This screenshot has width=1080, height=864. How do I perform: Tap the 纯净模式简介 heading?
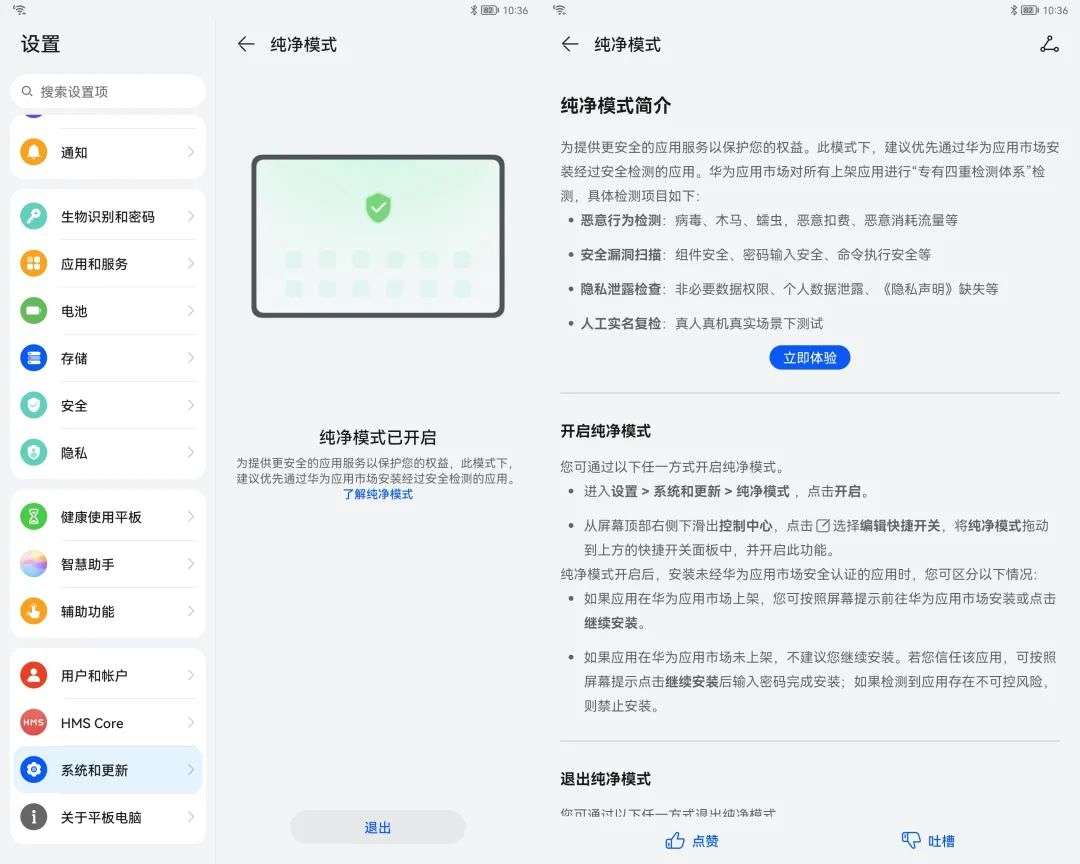point(615,105)
